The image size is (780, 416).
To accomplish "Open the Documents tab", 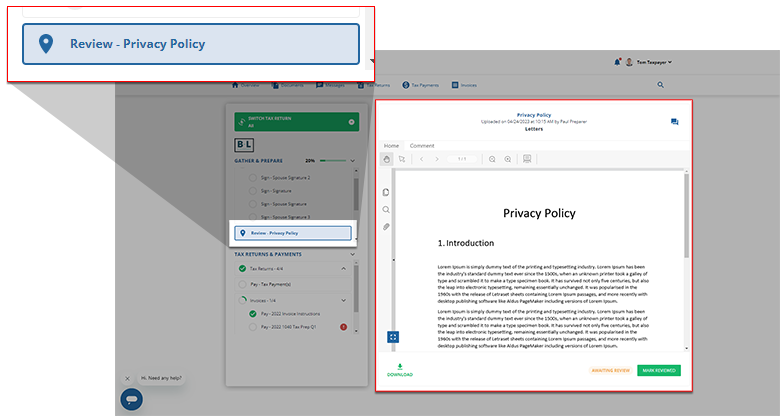I will [x=287, y=85].
